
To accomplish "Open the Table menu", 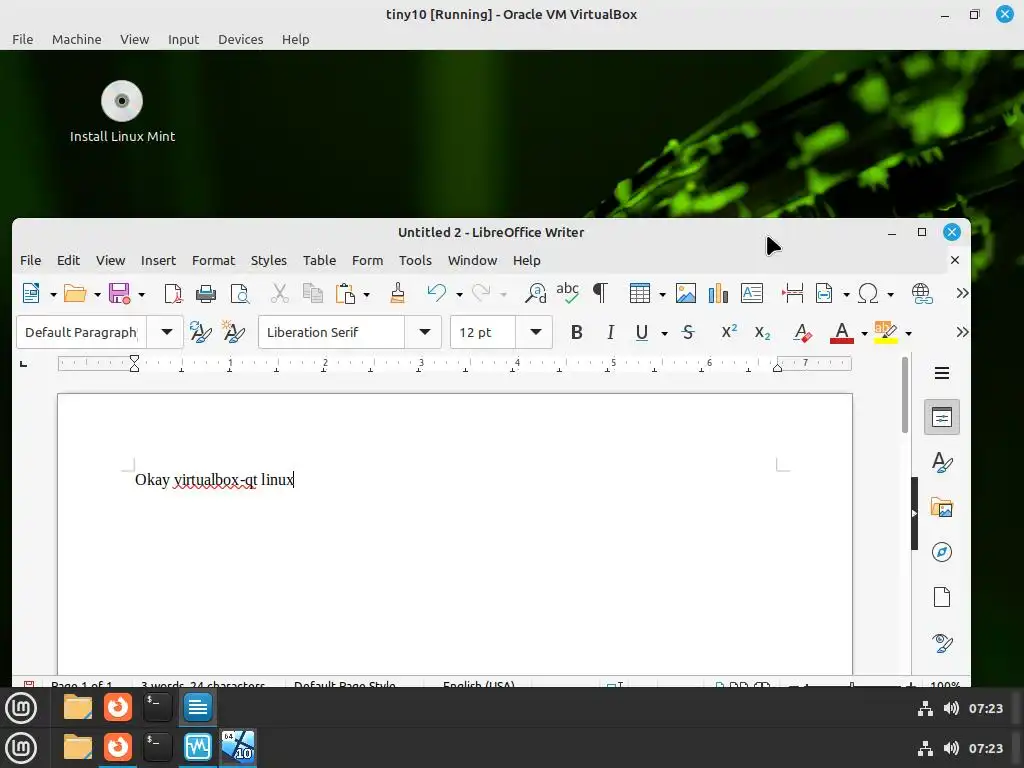I will coord(319,260).
